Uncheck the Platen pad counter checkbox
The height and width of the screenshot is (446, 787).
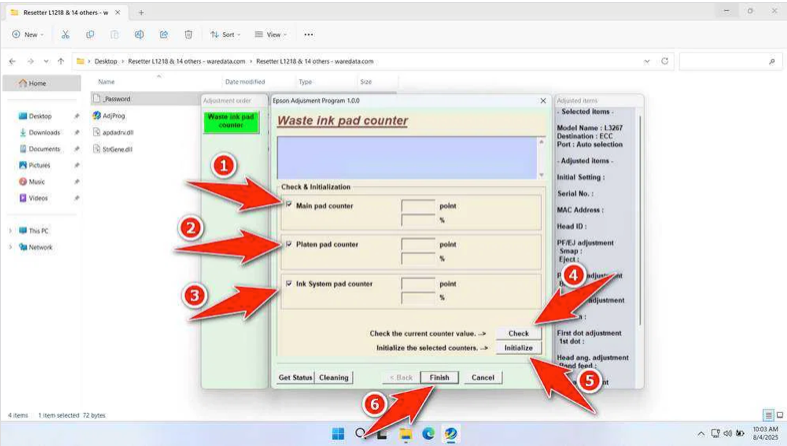coord(289,244)
